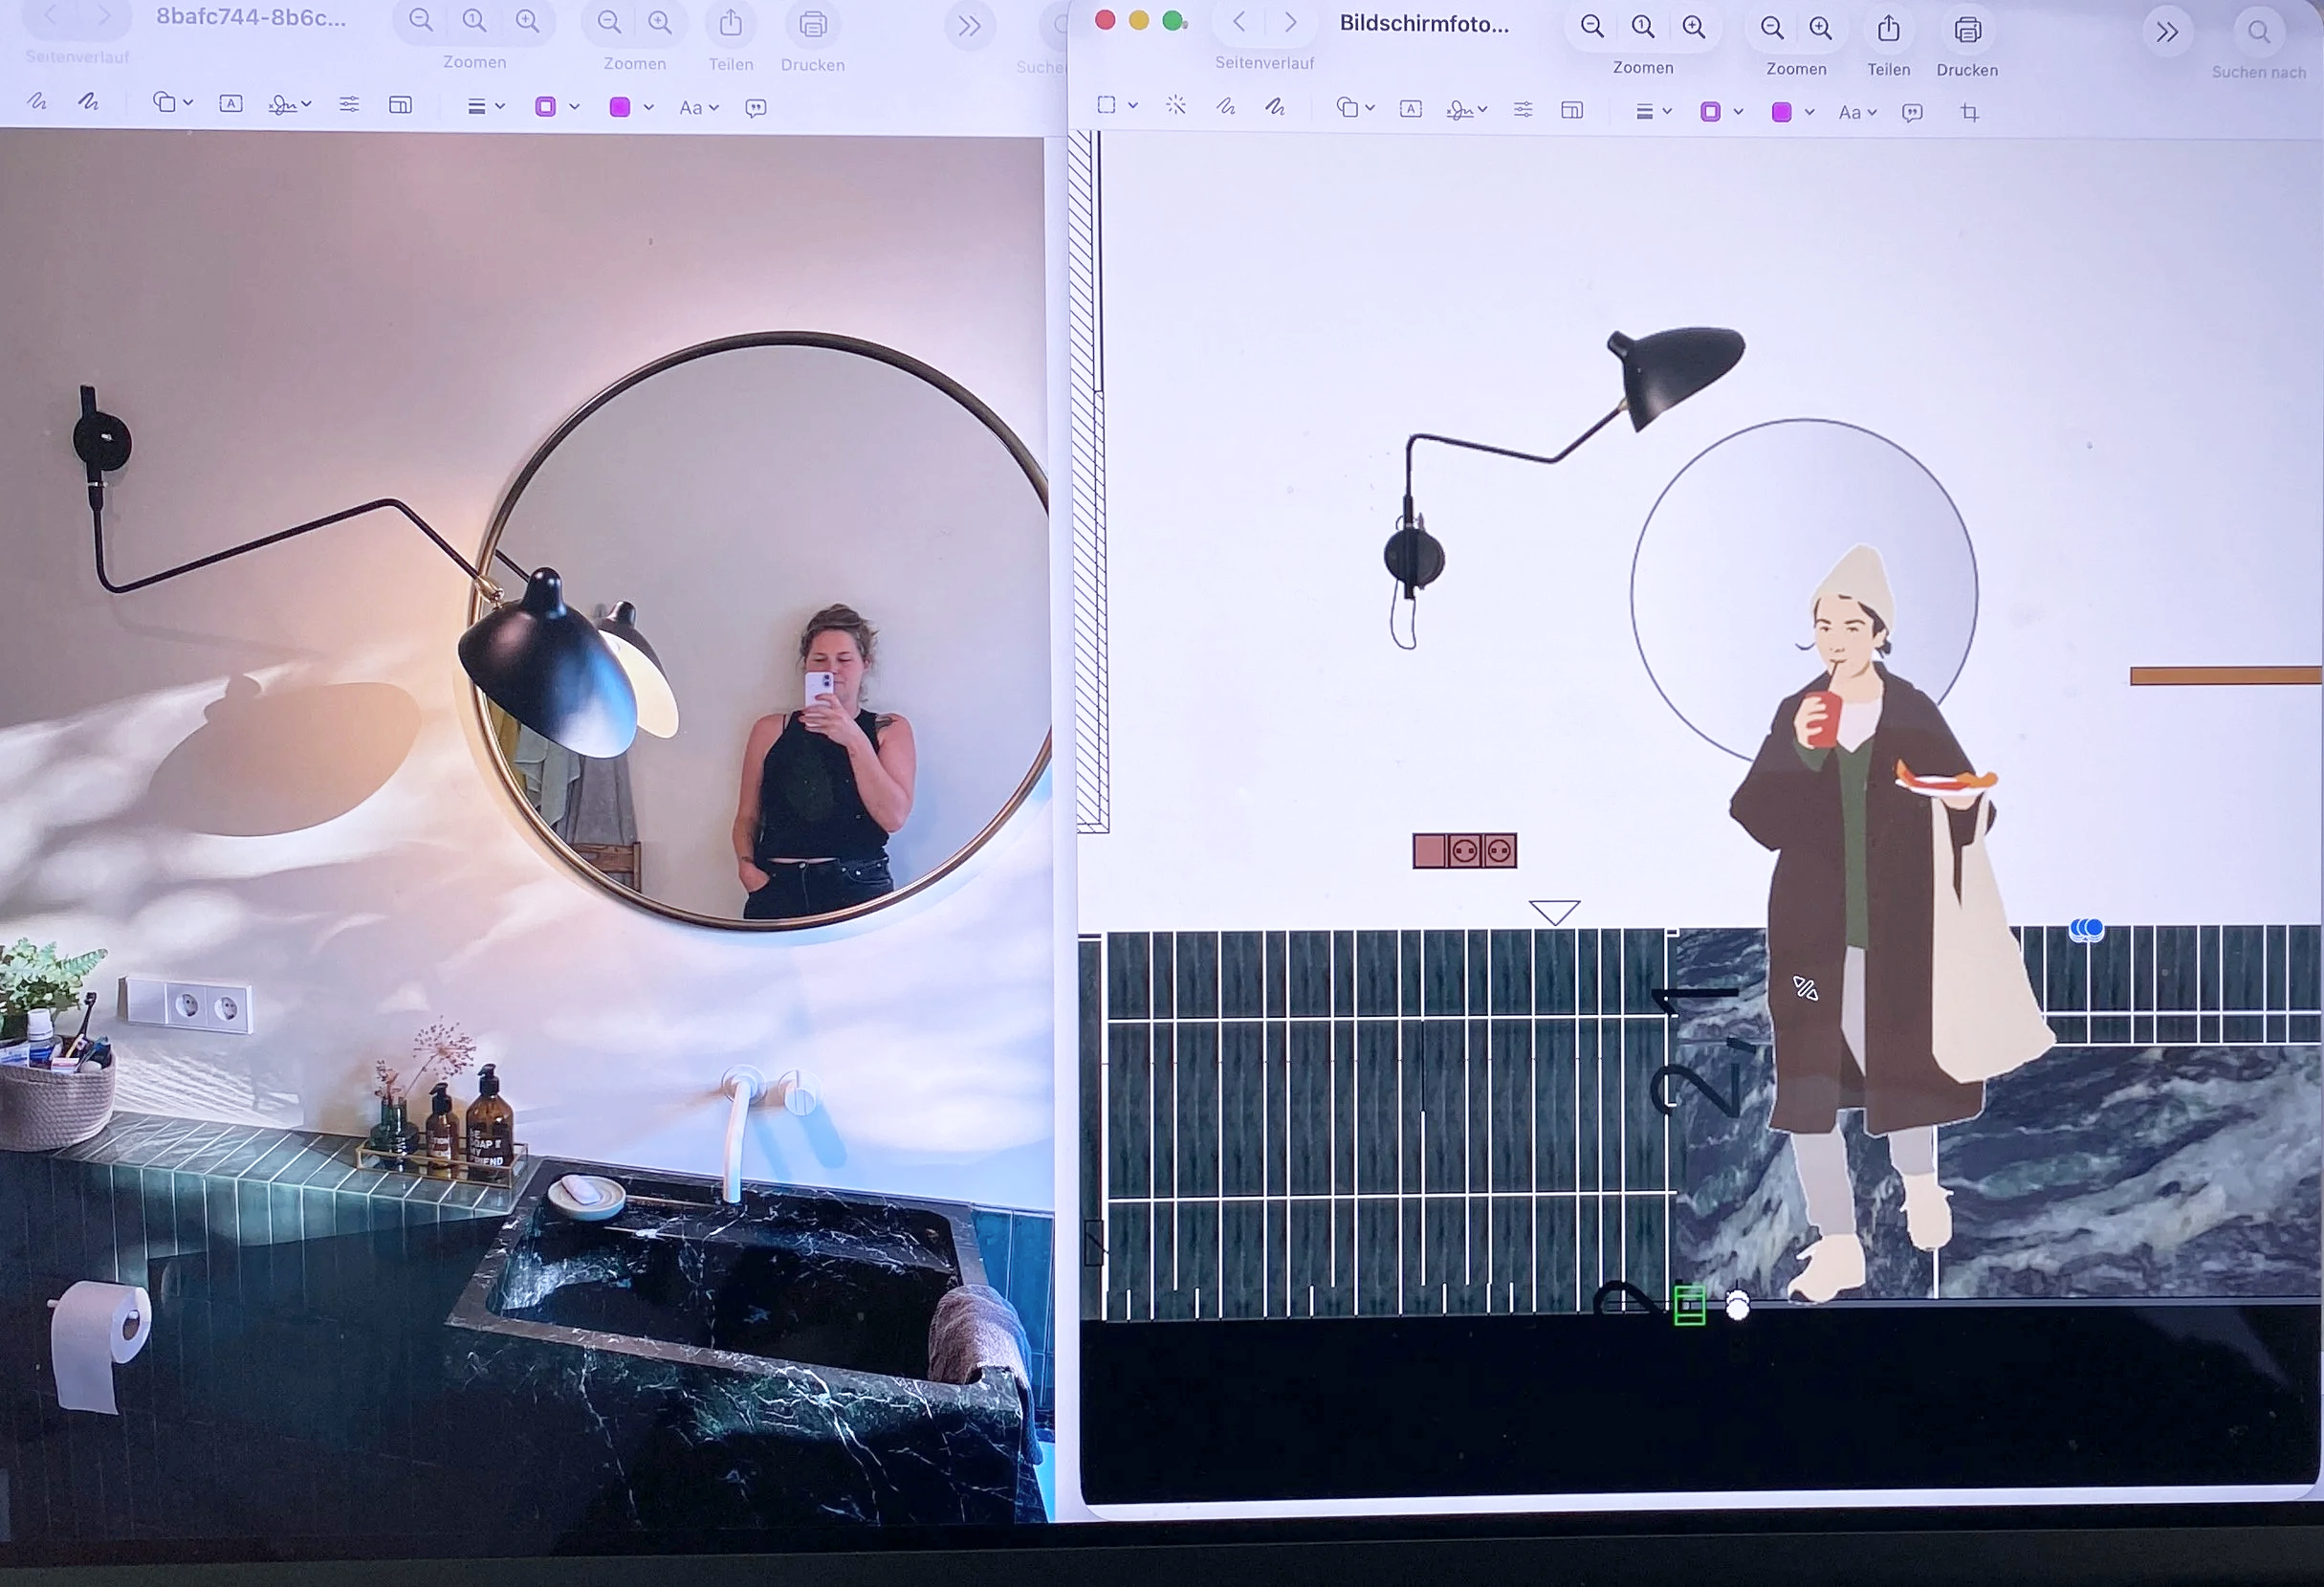This screenshot has height=1587, width=2324.
Task: Open the magenta fill color swatch in right window
Action: [1782, 112]
